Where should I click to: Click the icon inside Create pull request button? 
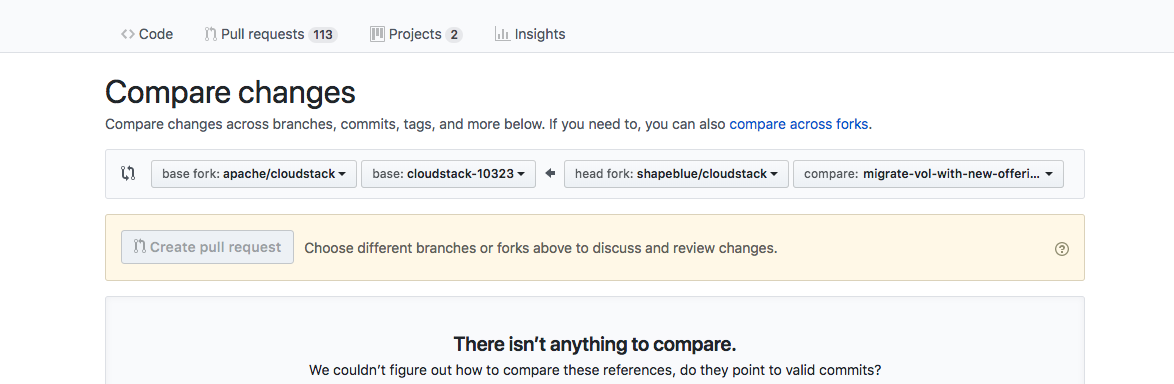pos(139,247)
